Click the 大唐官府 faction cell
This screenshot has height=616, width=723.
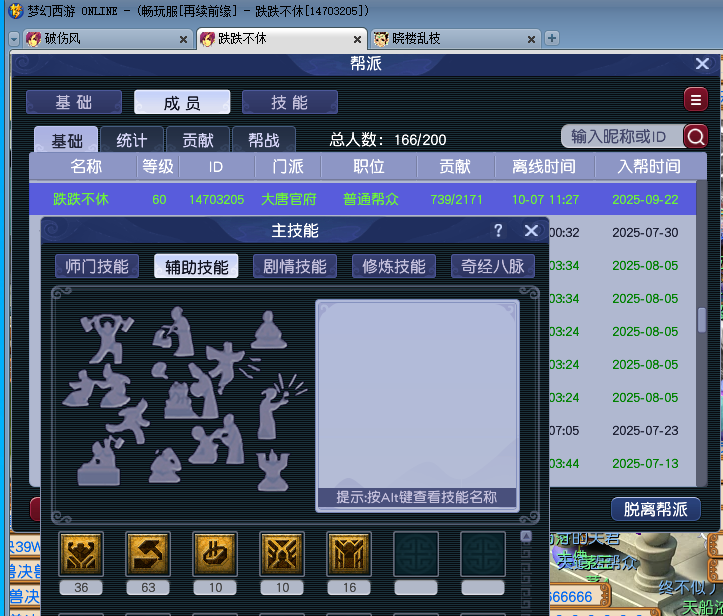289,199
